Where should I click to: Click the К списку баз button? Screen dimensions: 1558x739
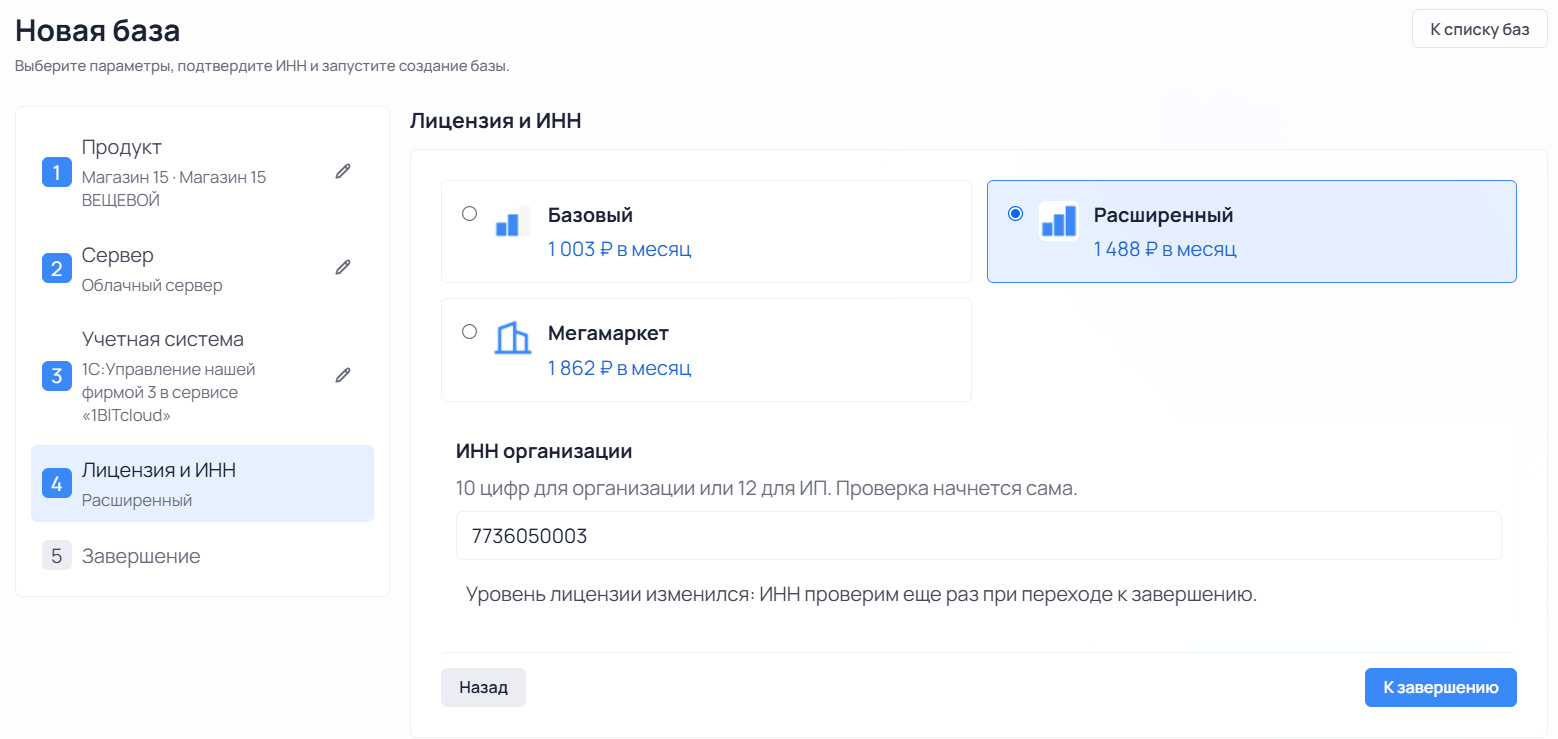coord(1480,29)
